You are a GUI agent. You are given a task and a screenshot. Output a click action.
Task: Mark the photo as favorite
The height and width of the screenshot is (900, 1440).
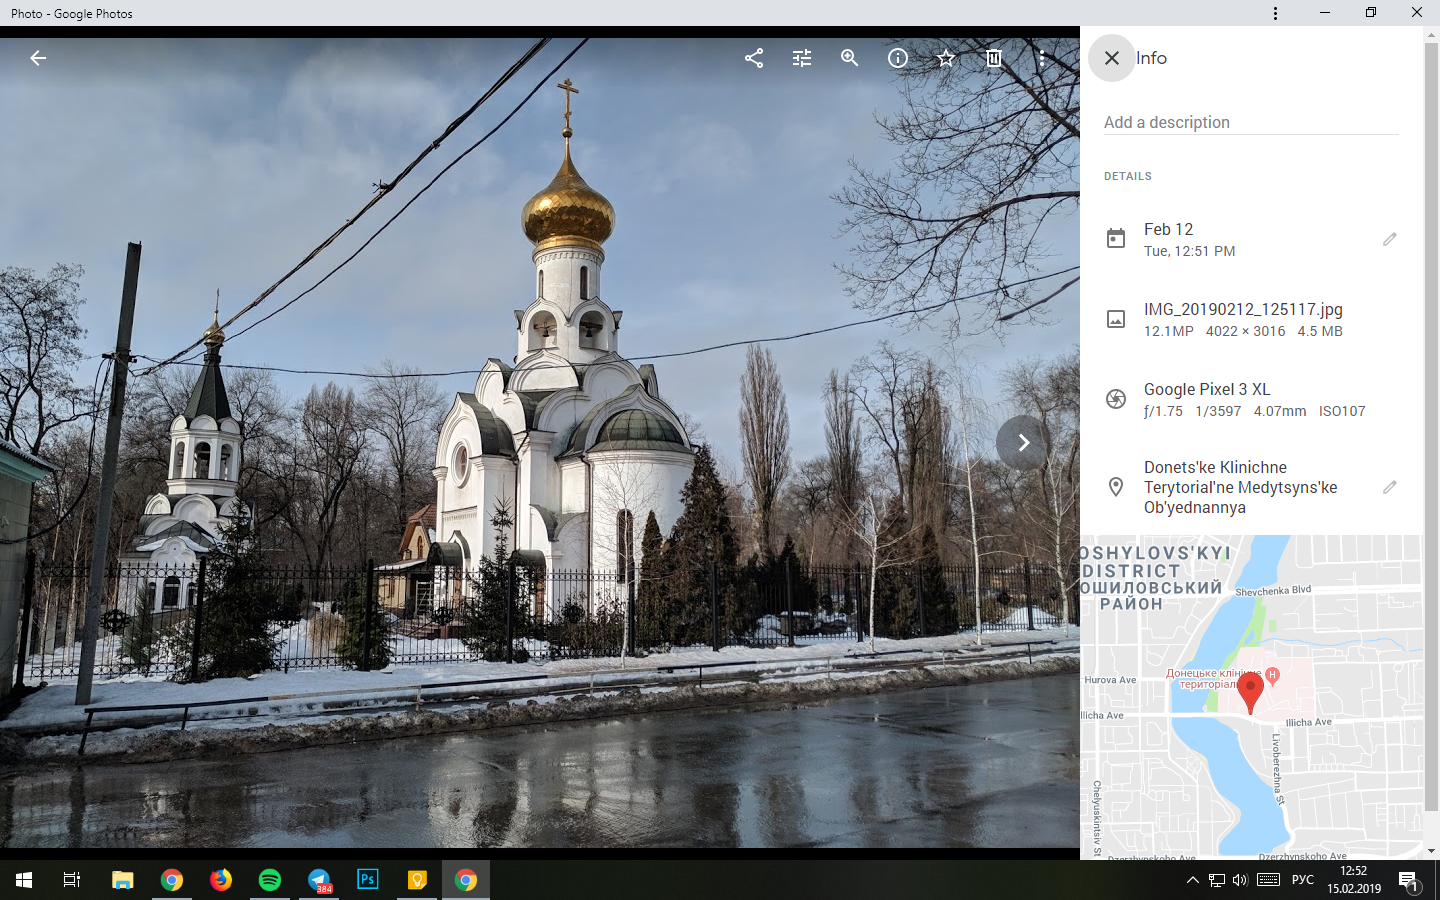[x=946, y=58]
